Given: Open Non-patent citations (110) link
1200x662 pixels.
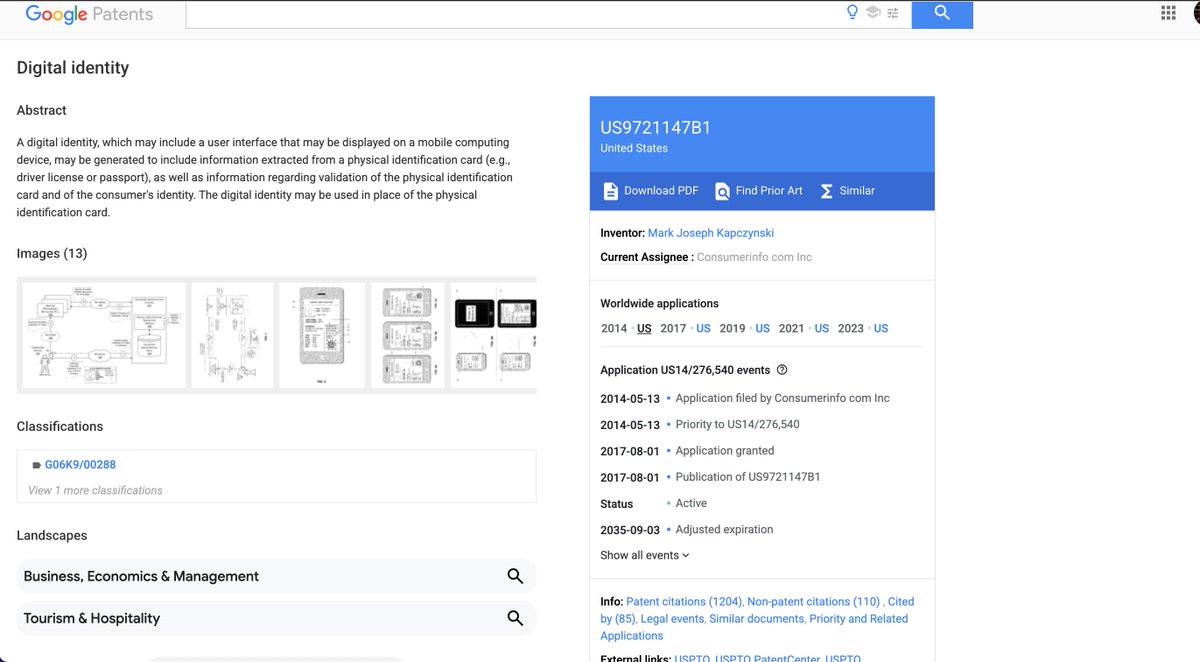Looking at the screenshot, I should coord(813,602).
